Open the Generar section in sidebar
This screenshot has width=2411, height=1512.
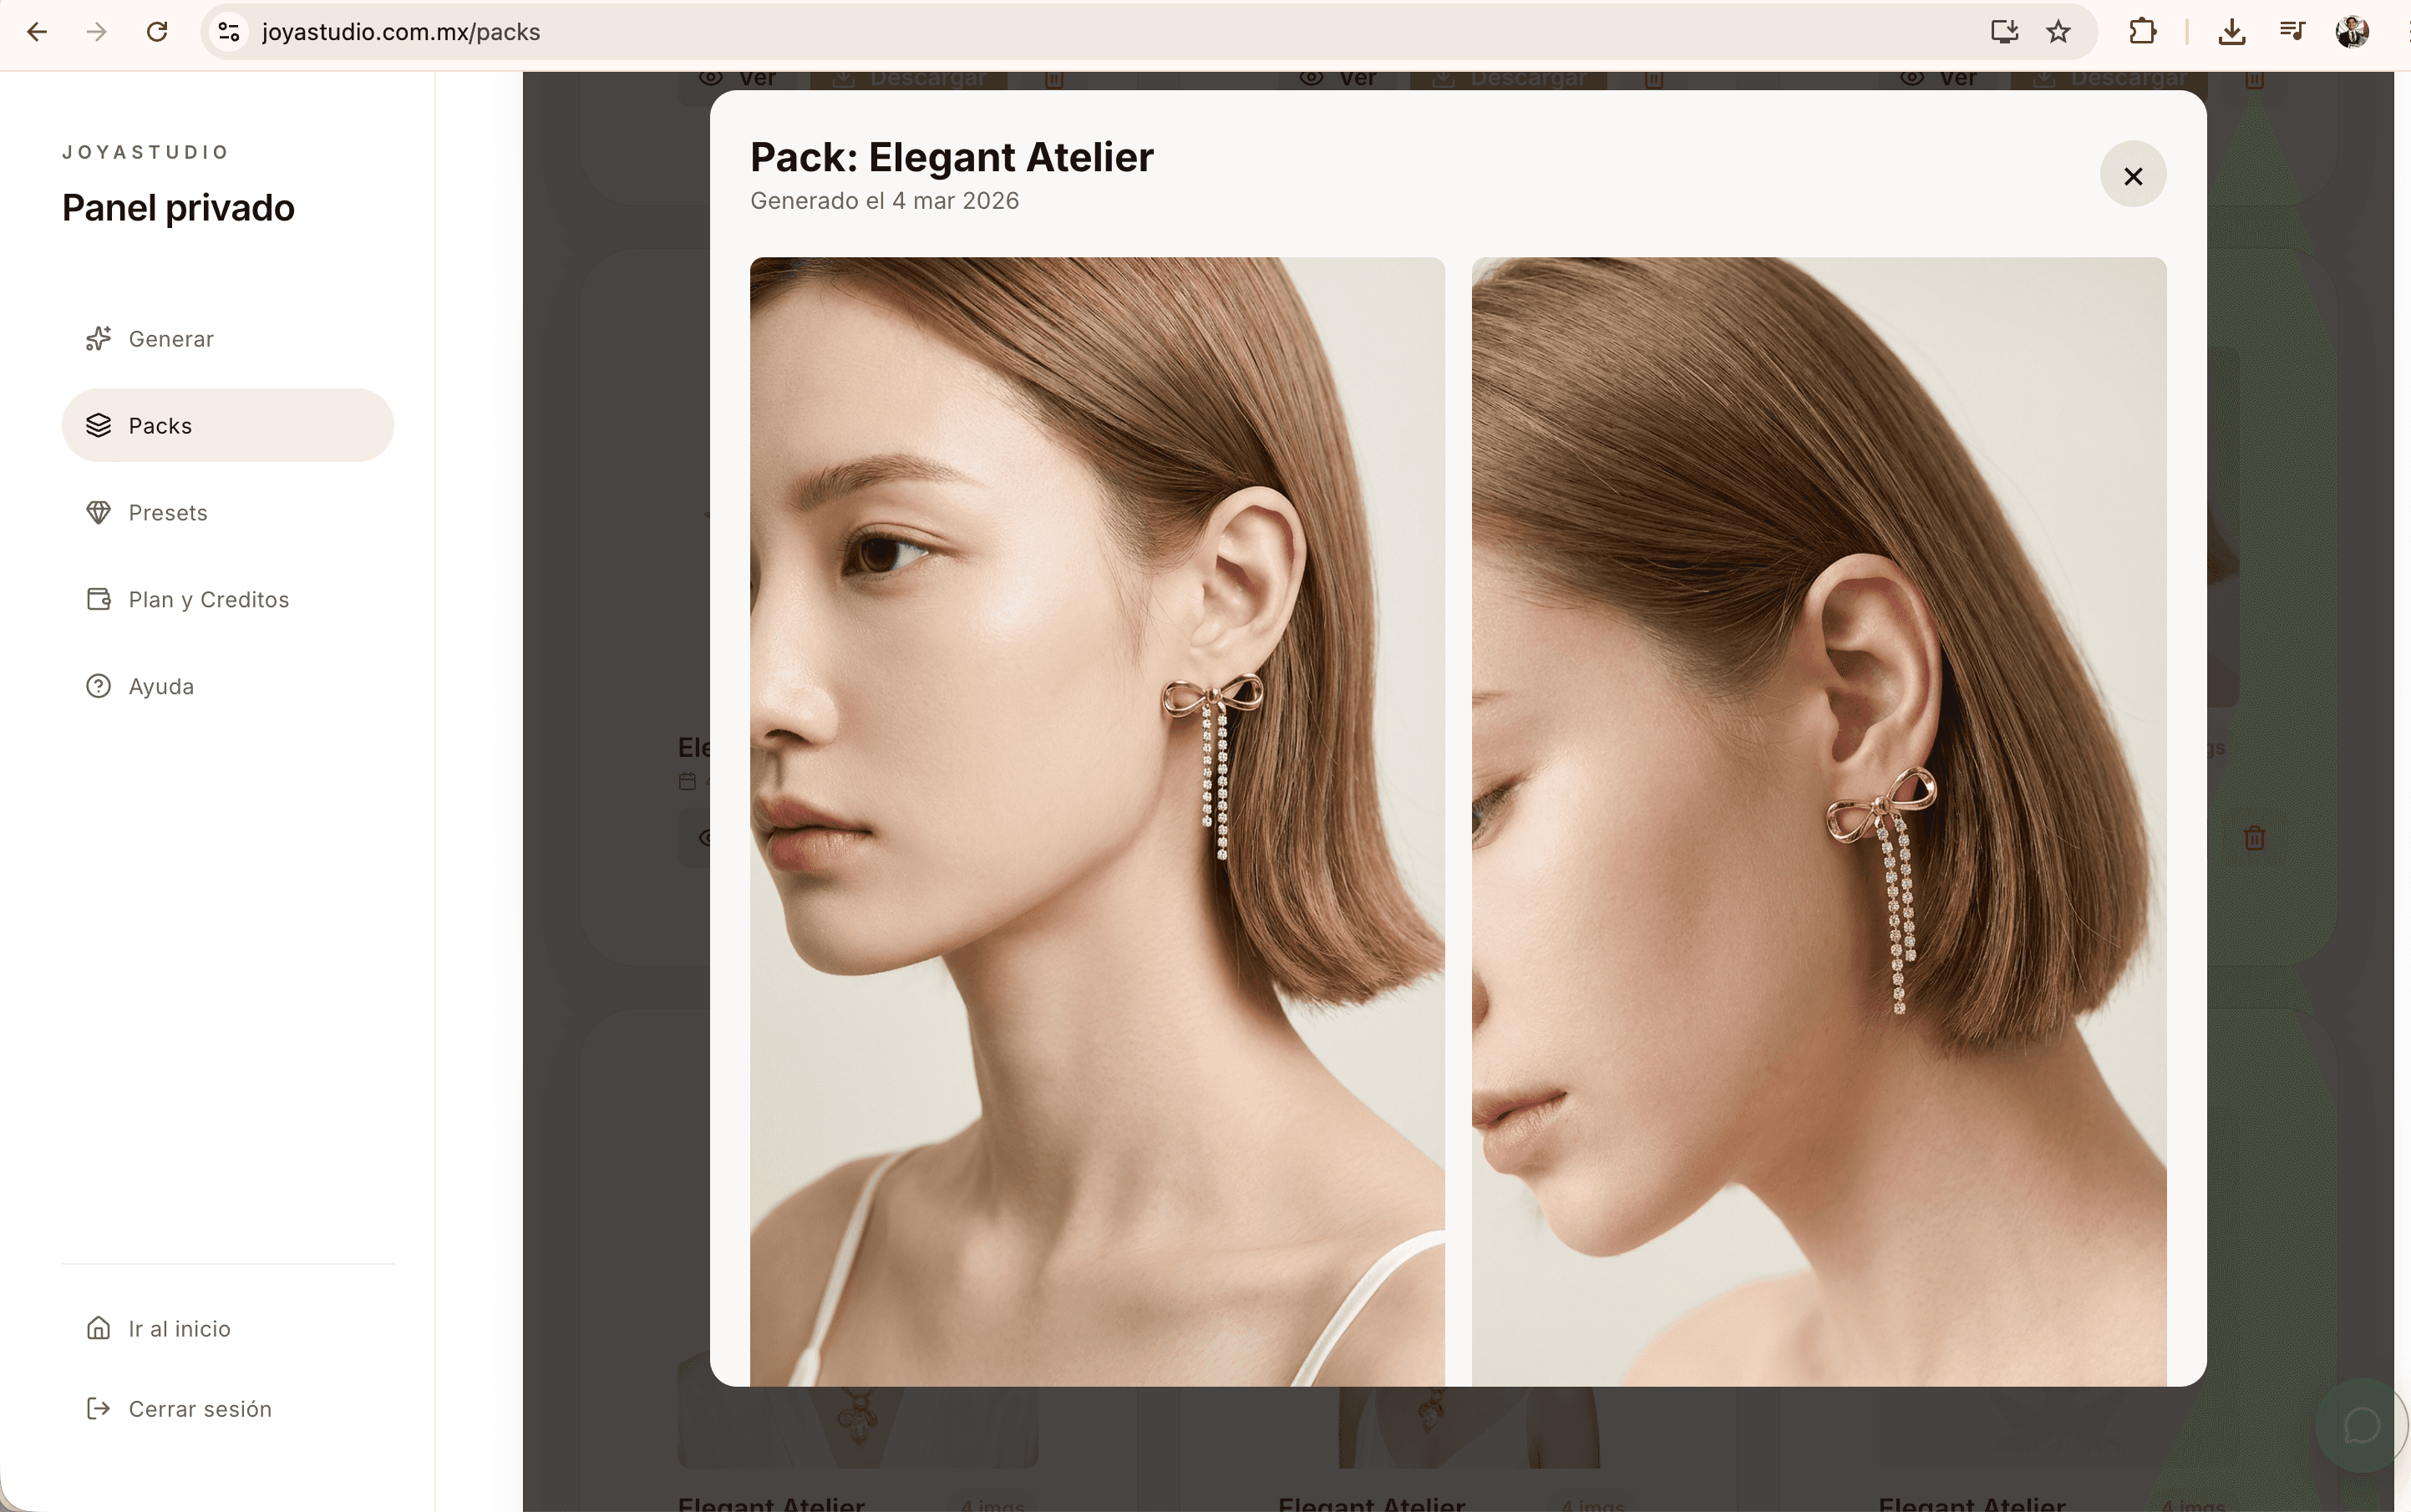(x=170, y=339)
